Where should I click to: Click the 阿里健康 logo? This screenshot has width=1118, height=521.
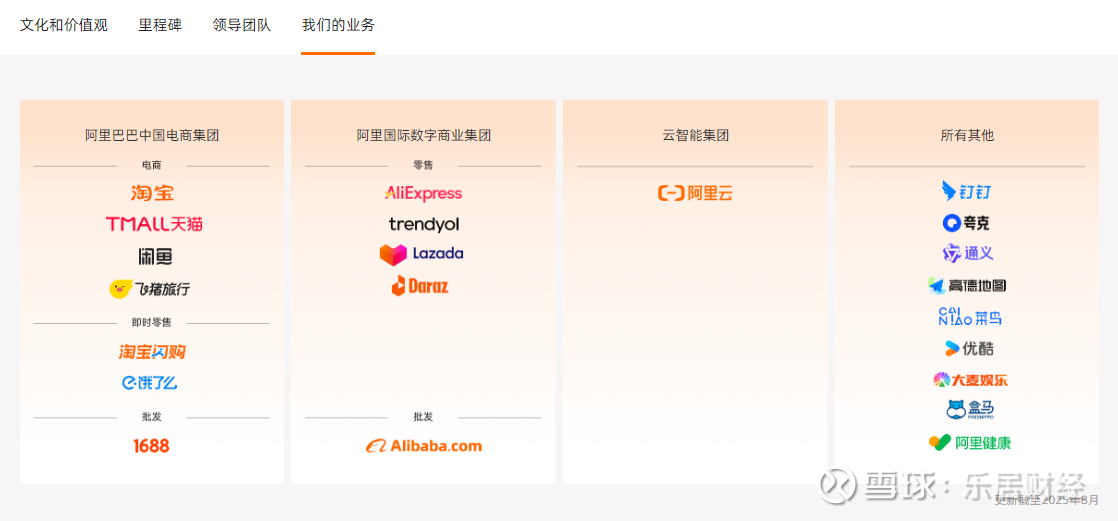pos(970,443)
